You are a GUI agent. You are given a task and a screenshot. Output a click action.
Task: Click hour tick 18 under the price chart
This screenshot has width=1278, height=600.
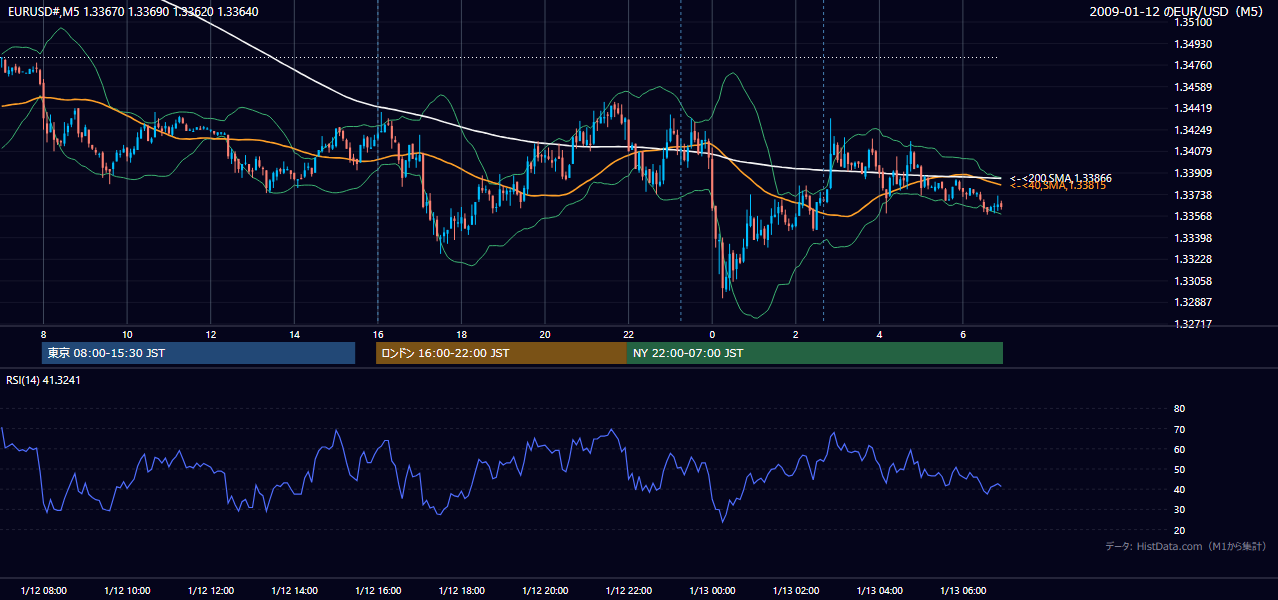click(x=461, y=334)
